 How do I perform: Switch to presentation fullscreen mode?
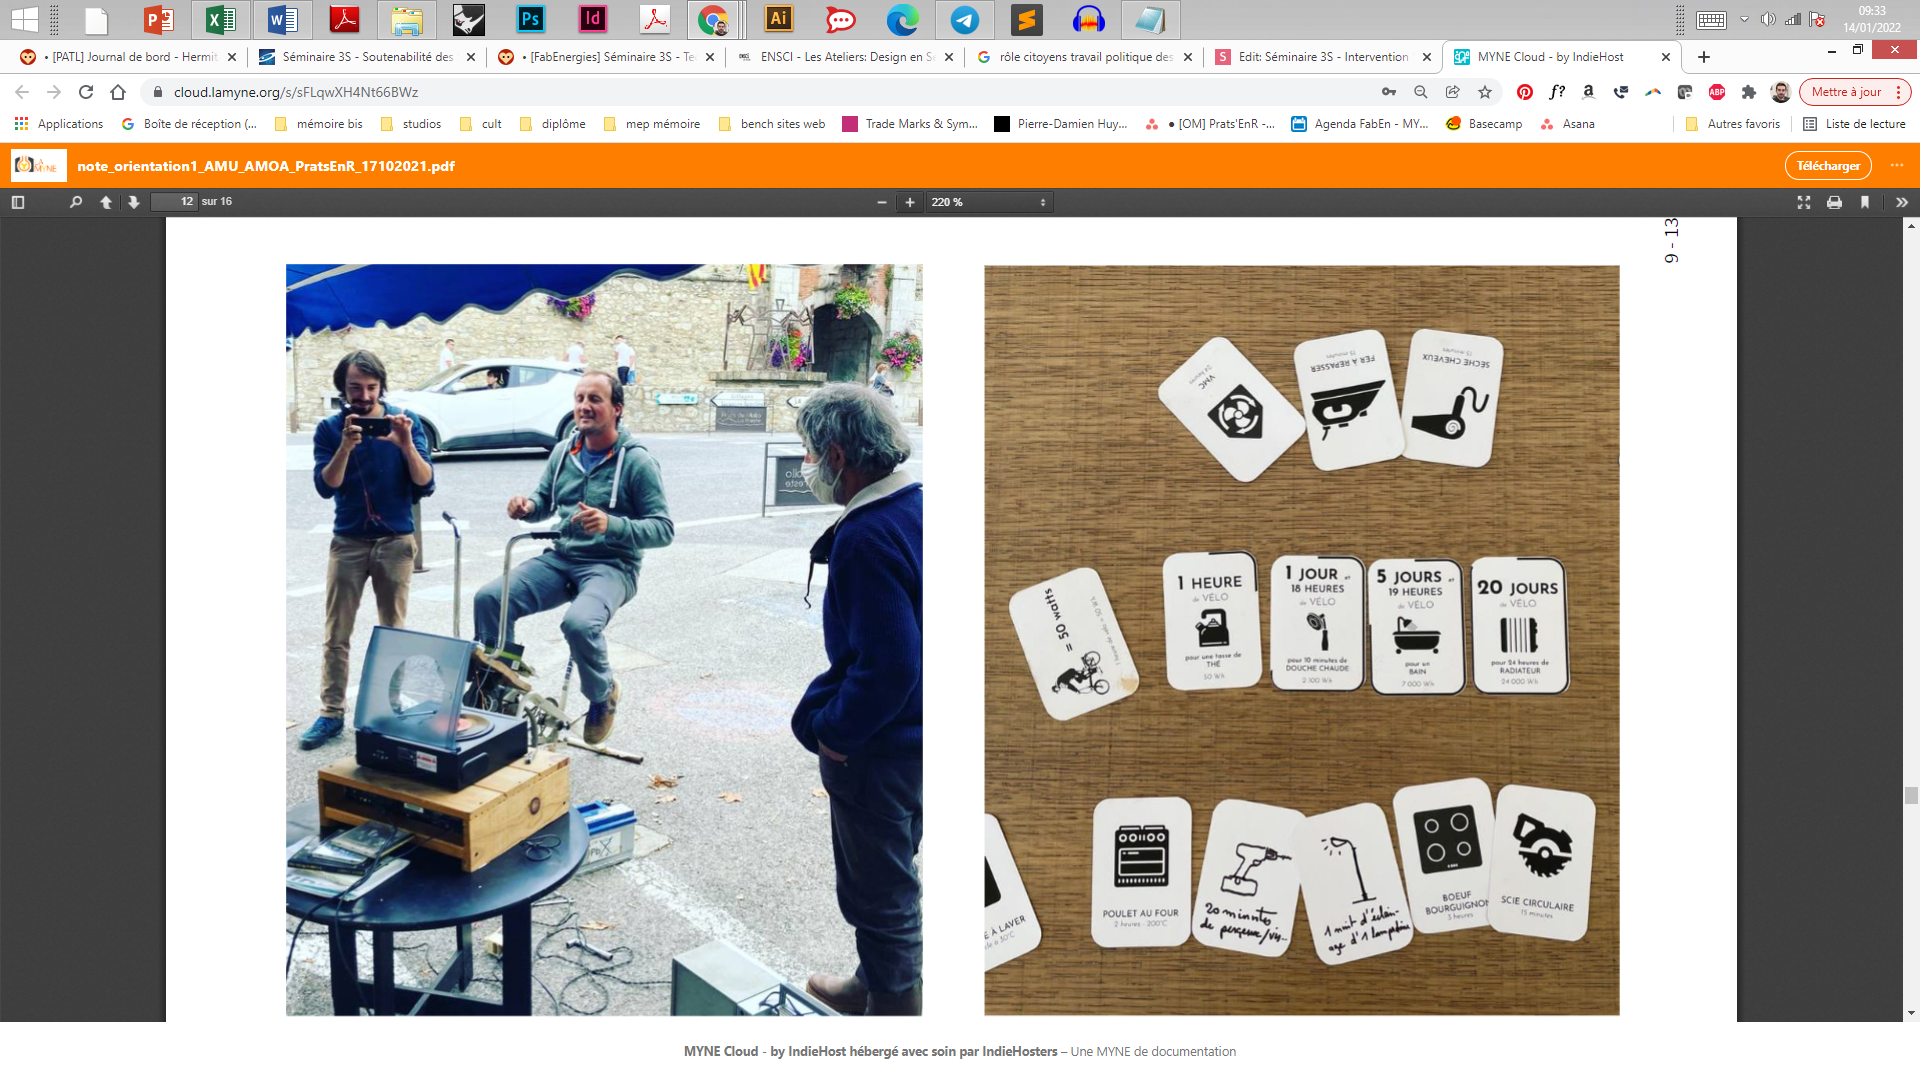1804,202
